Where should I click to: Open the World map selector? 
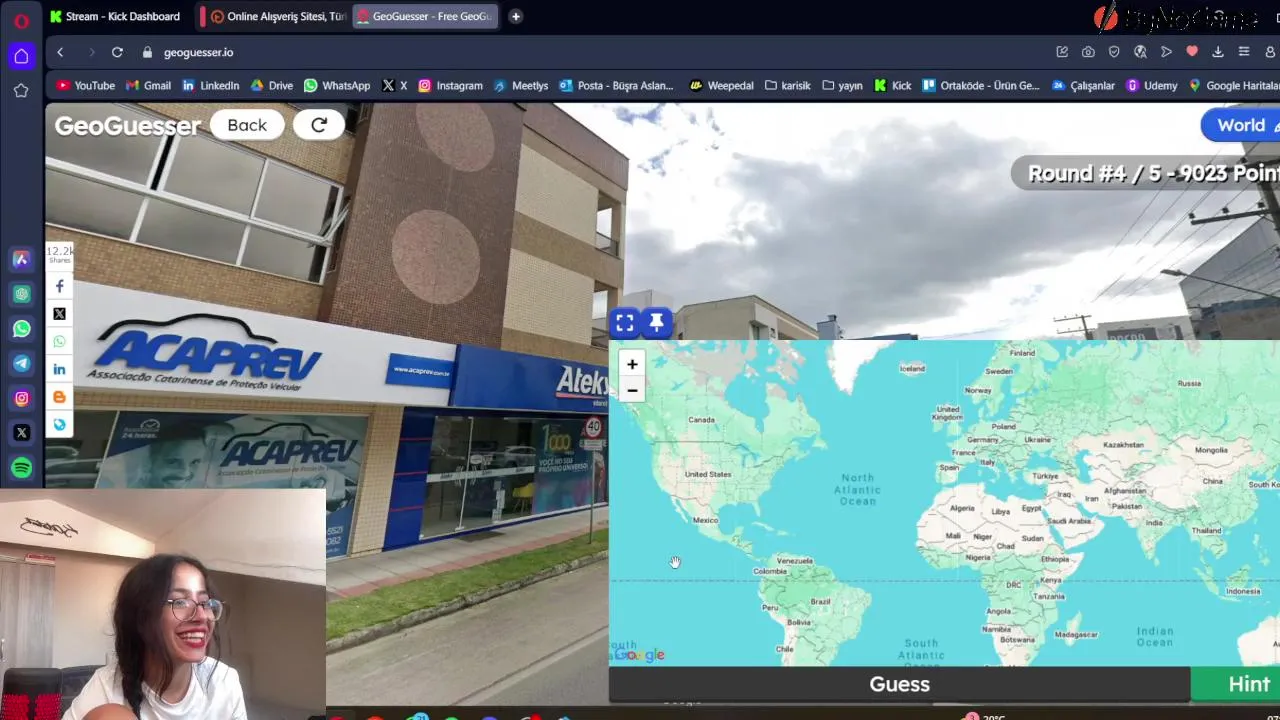1241,125
